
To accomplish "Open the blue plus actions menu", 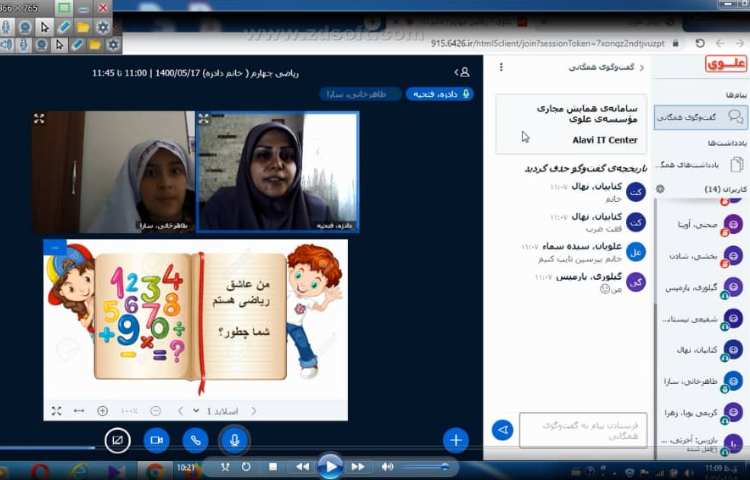I will (455, 440).
